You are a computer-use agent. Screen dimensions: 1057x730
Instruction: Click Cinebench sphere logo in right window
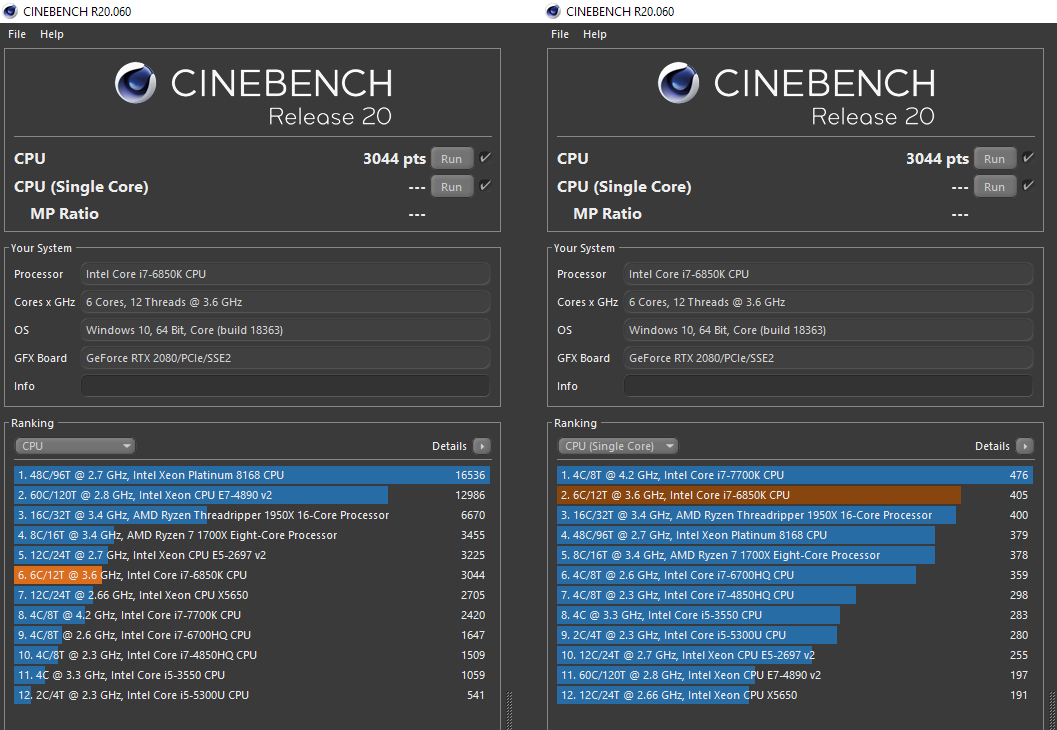click(x=679, y=83)
